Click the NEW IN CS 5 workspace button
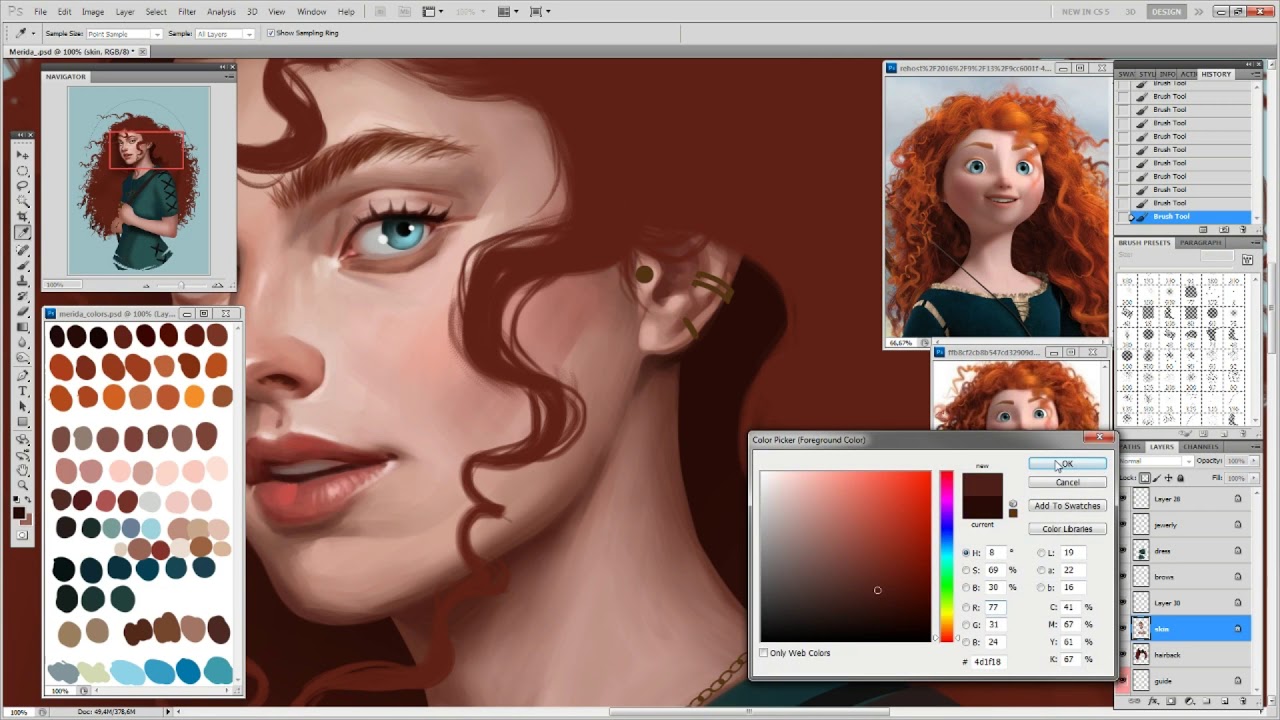 (1086, 11)
